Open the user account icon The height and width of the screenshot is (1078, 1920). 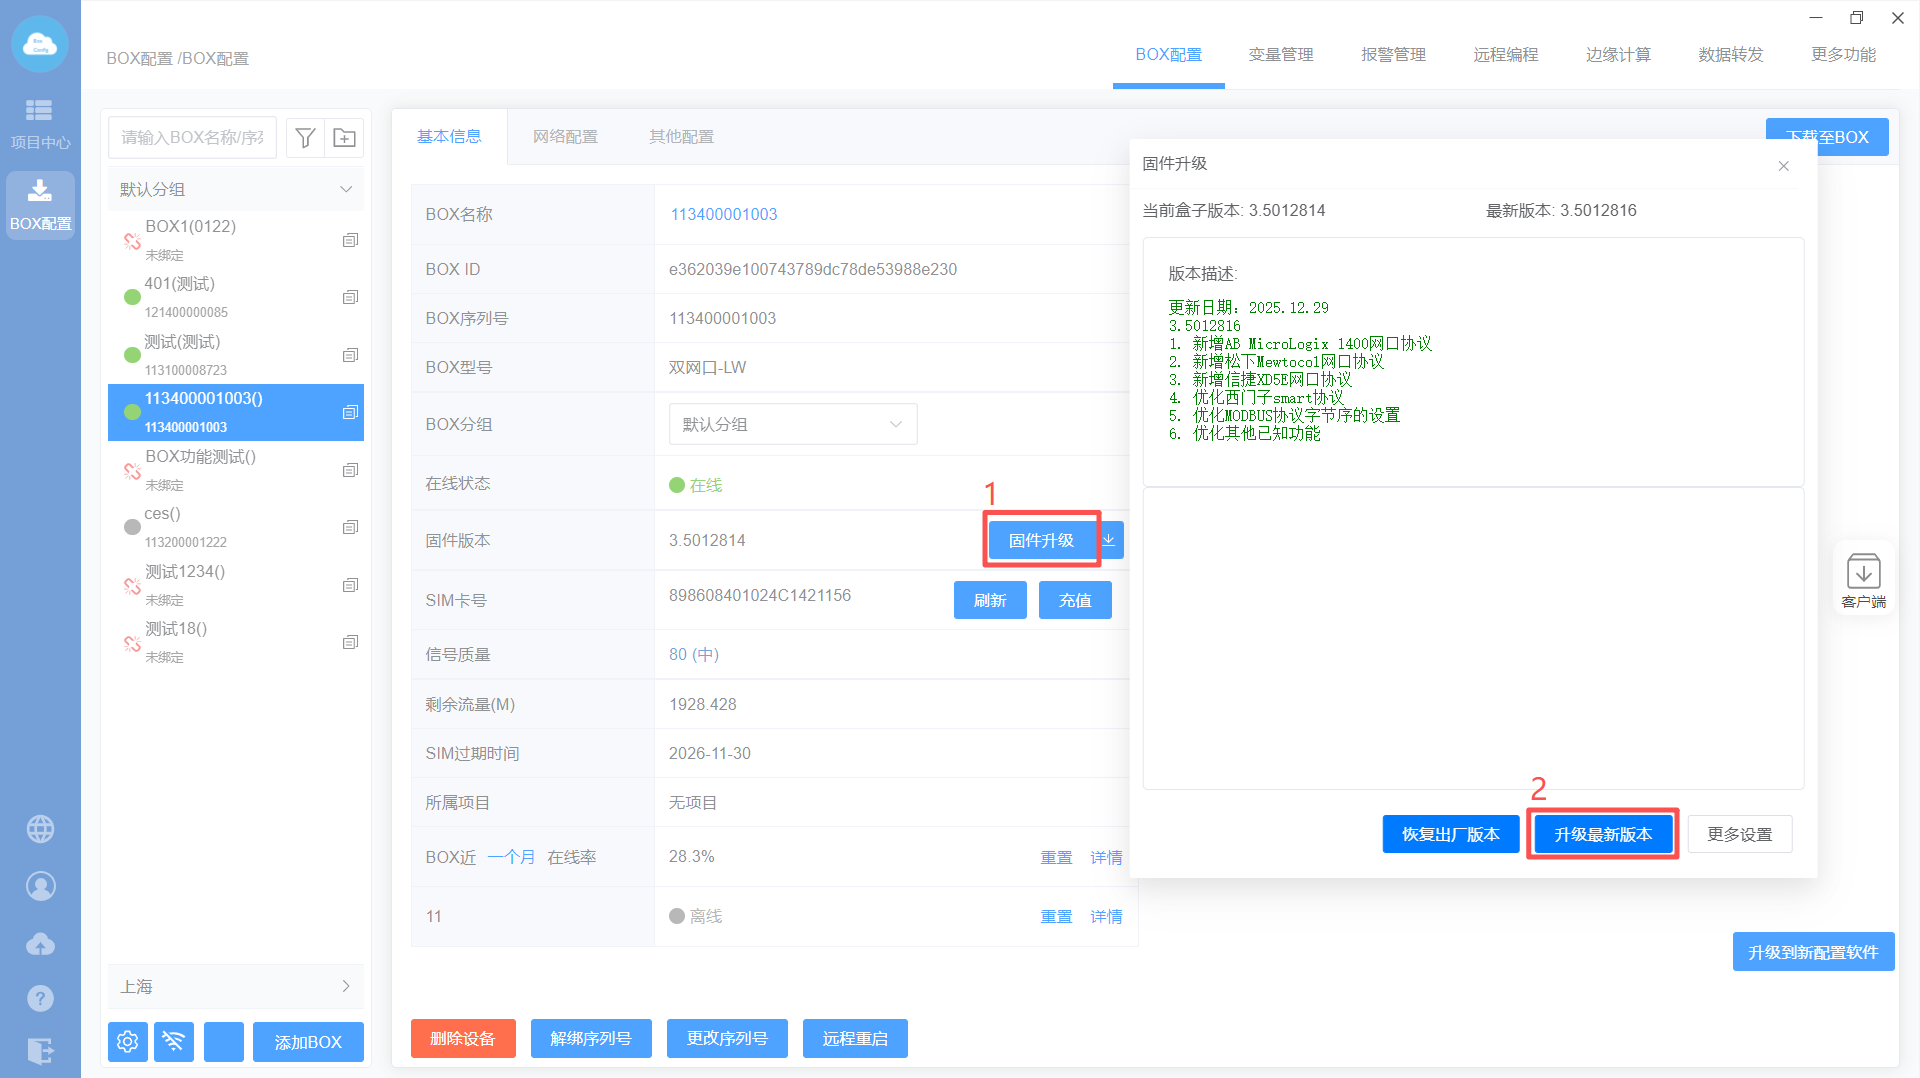[40, 886]
